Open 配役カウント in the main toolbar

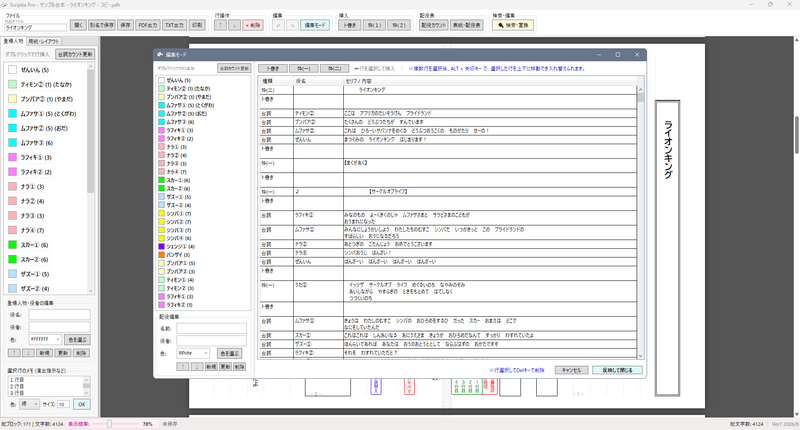click(434, 25)
